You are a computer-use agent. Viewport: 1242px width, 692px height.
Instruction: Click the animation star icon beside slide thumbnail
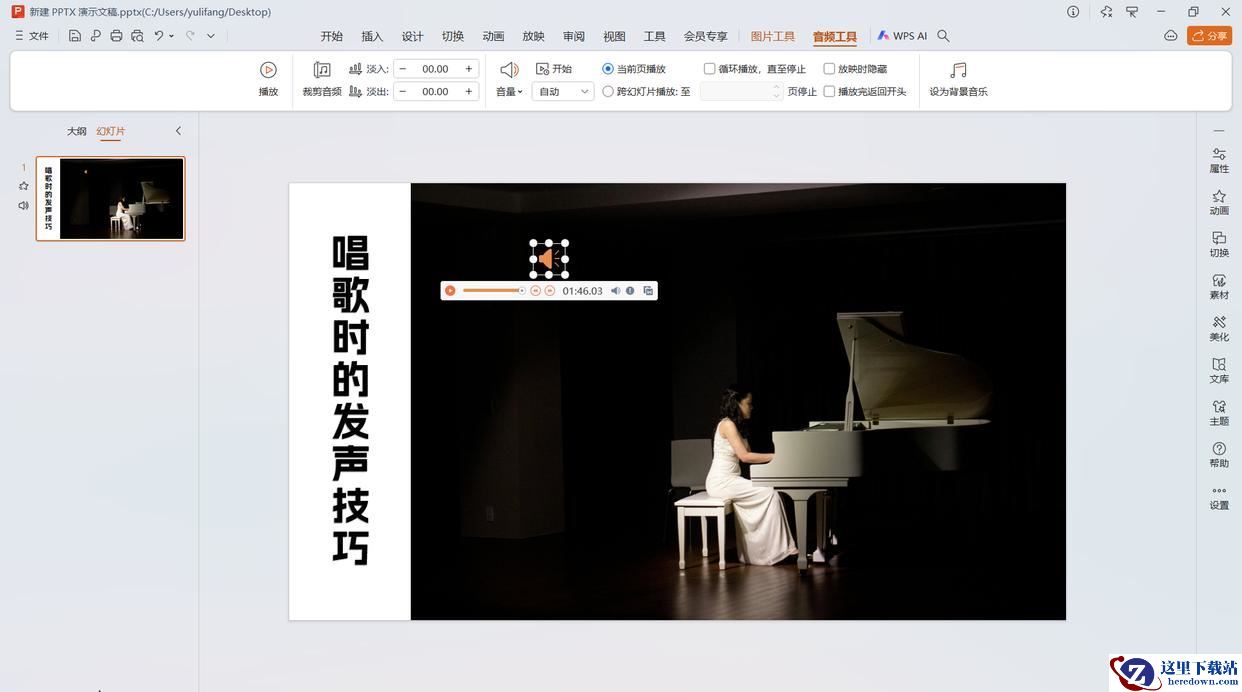pos(24,186)
